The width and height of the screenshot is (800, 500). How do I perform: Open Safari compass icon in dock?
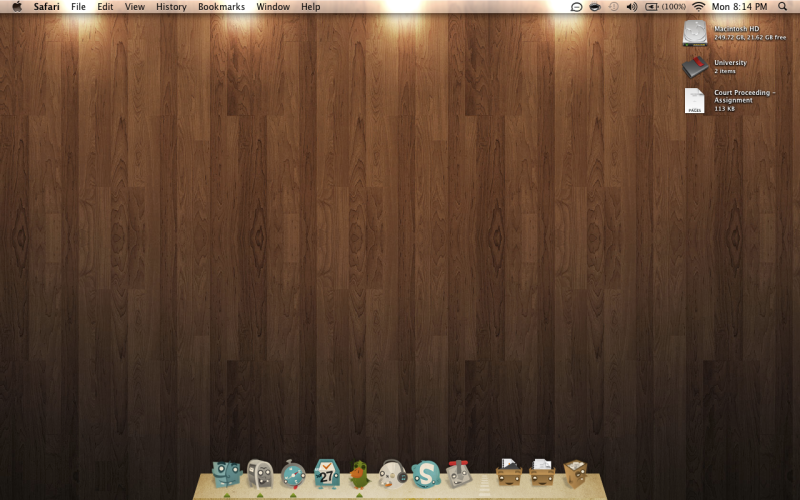tap(293, 474)
